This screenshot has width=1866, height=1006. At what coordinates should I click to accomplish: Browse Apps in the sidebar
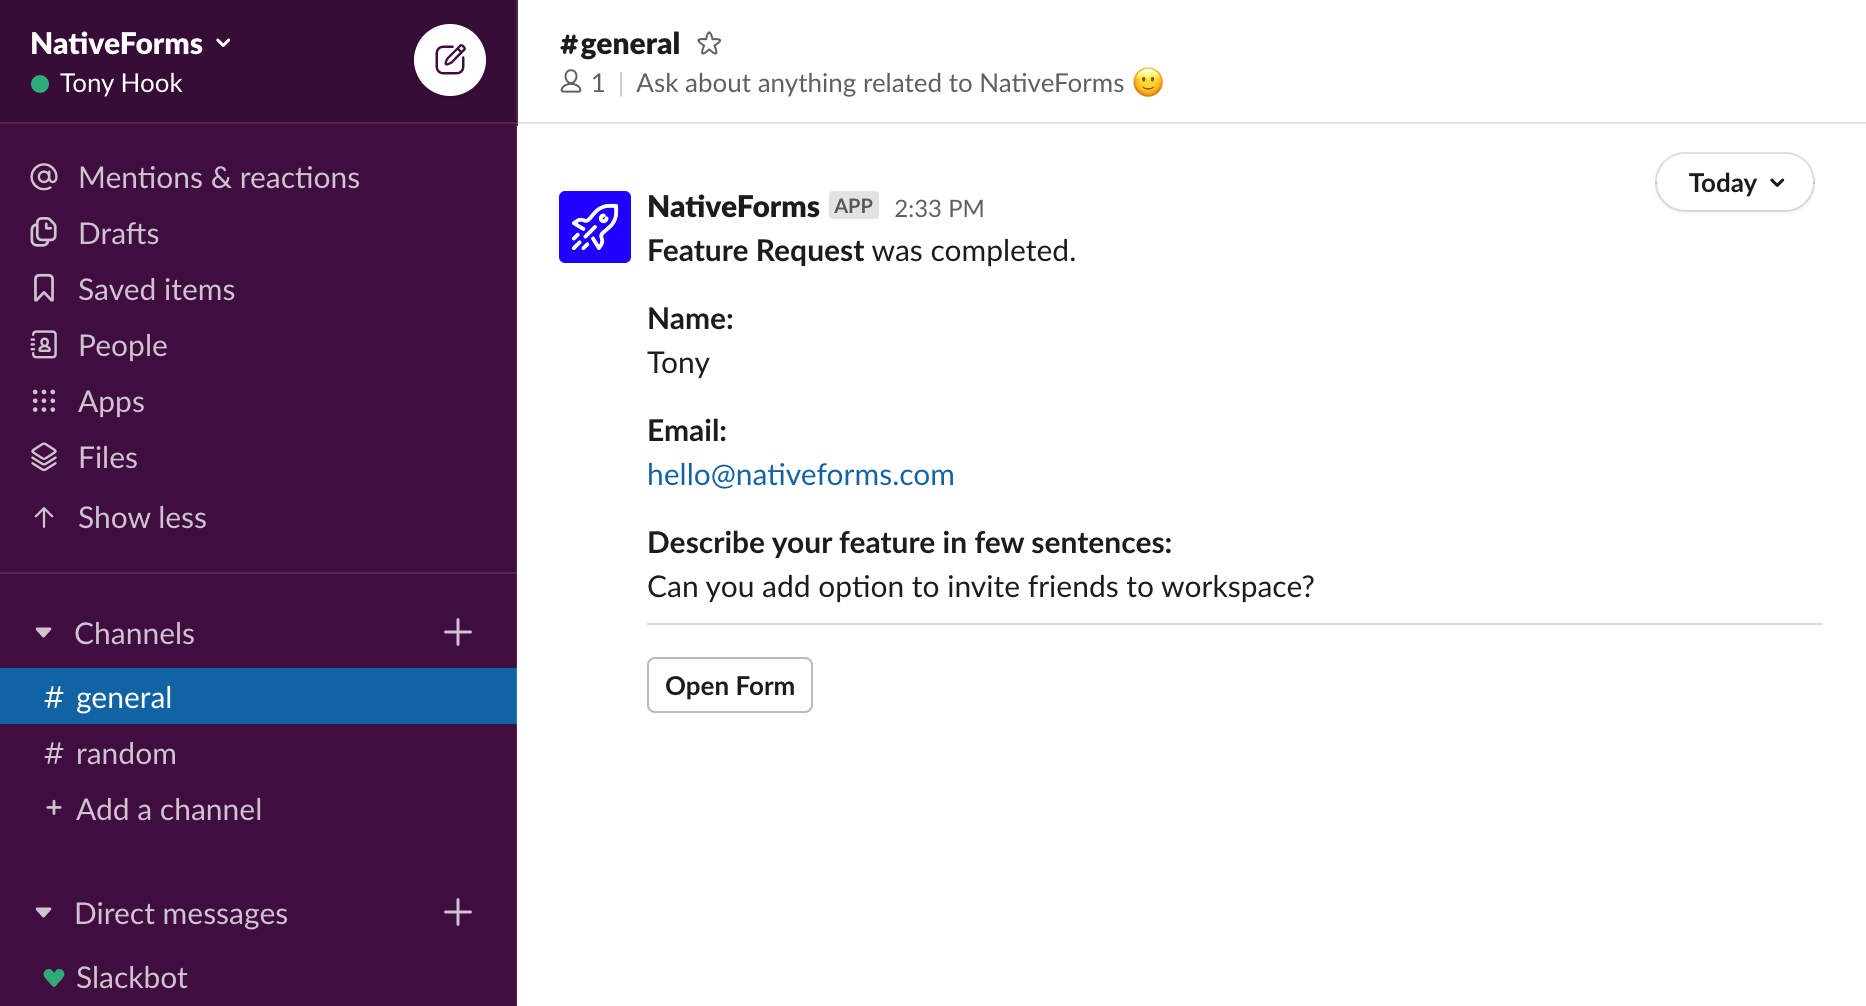click(111, 402)
